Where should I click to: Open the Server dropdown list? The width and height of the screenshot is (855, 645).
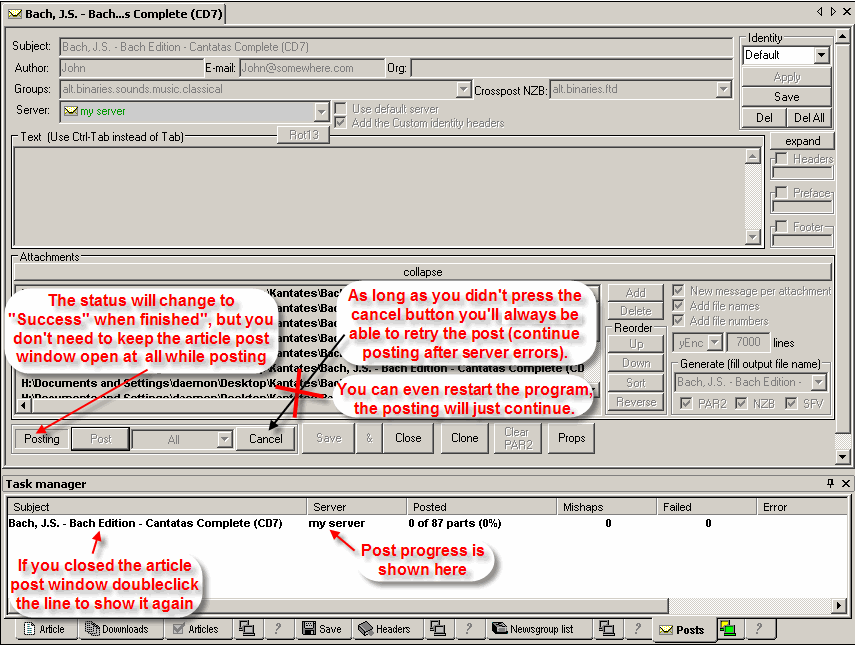pos(321,111)
